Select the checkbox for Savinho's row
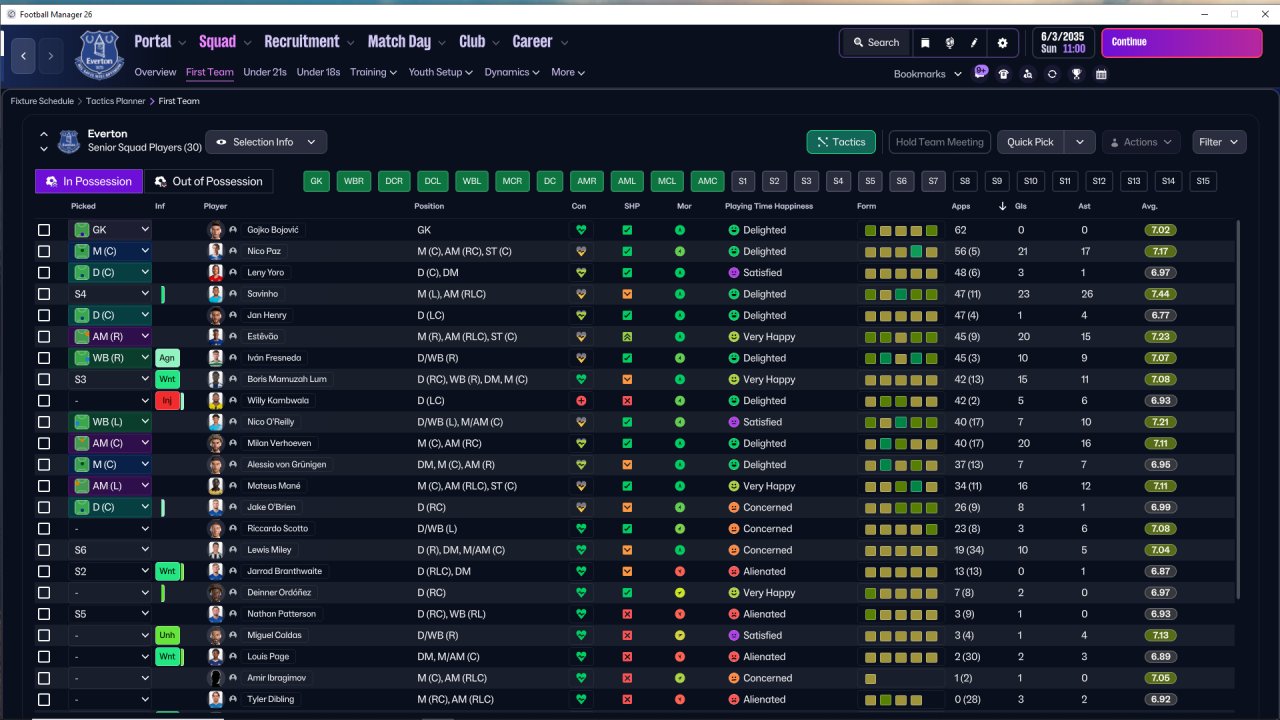The width and height of the screenshot is (1280, 720). (44, 294)
